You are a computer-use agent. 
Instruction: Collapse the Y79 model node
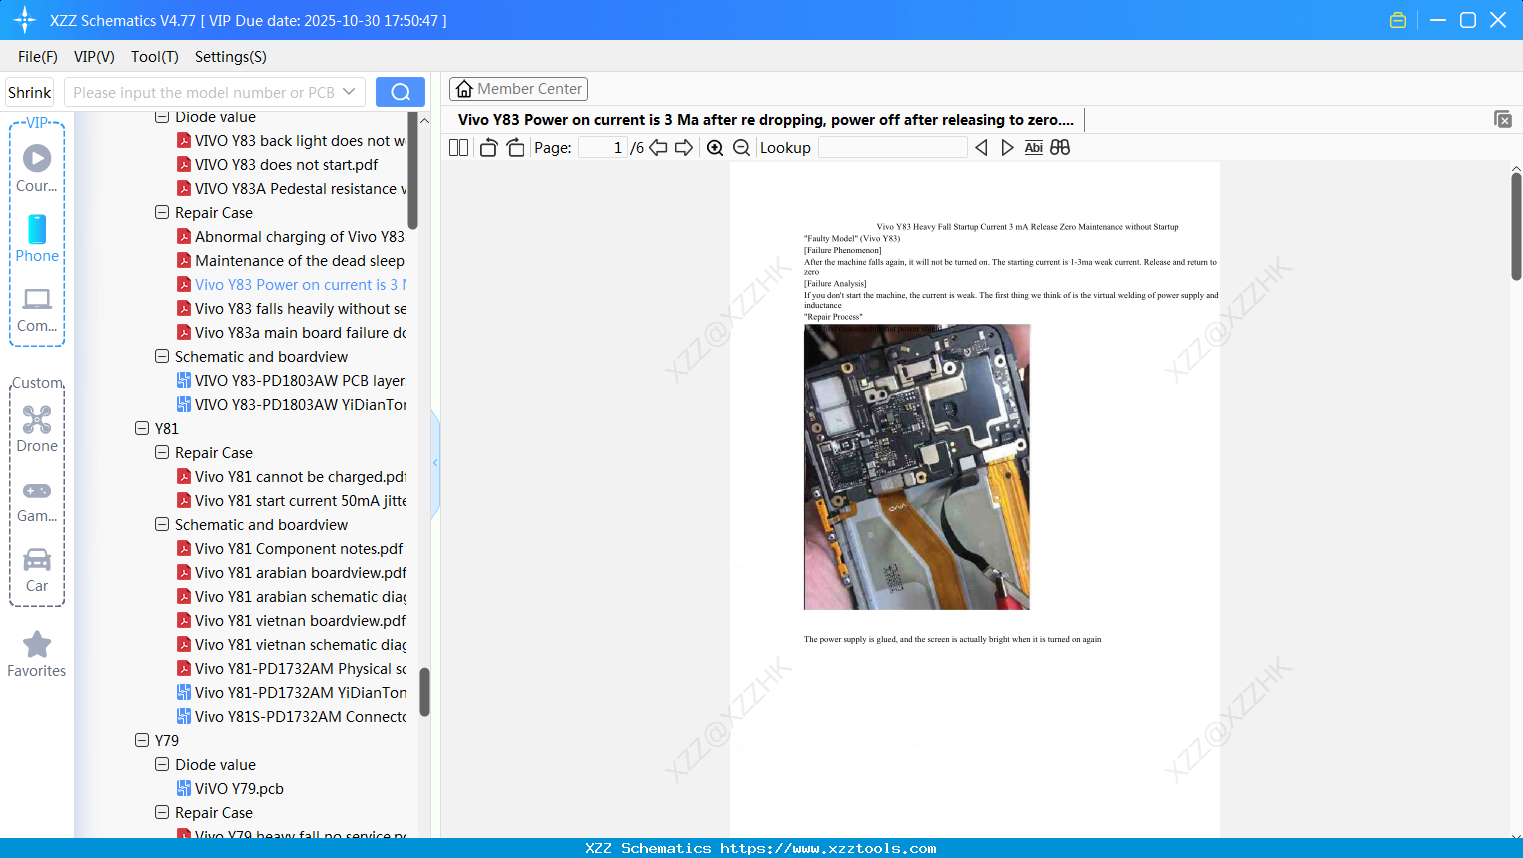(142, 741)
